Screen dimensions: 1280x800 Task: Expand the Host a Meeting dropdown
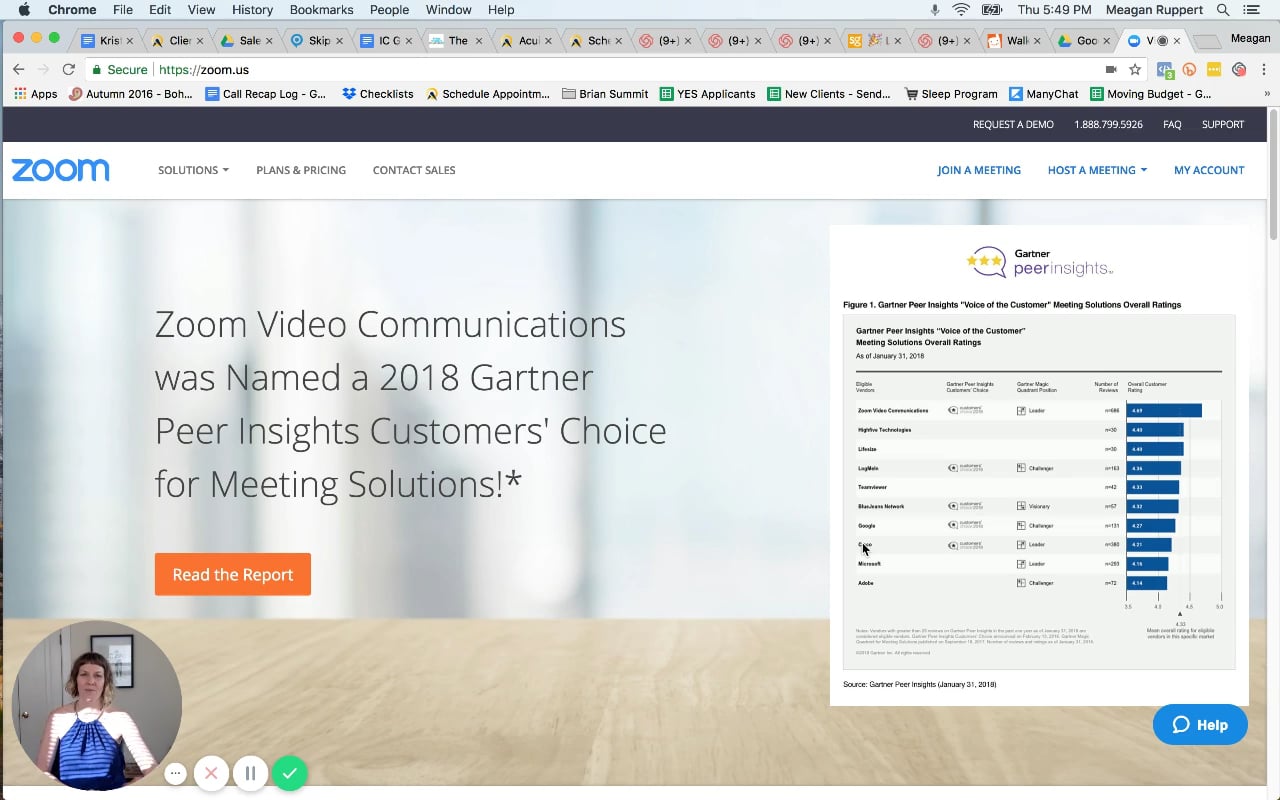(1097, 170)
